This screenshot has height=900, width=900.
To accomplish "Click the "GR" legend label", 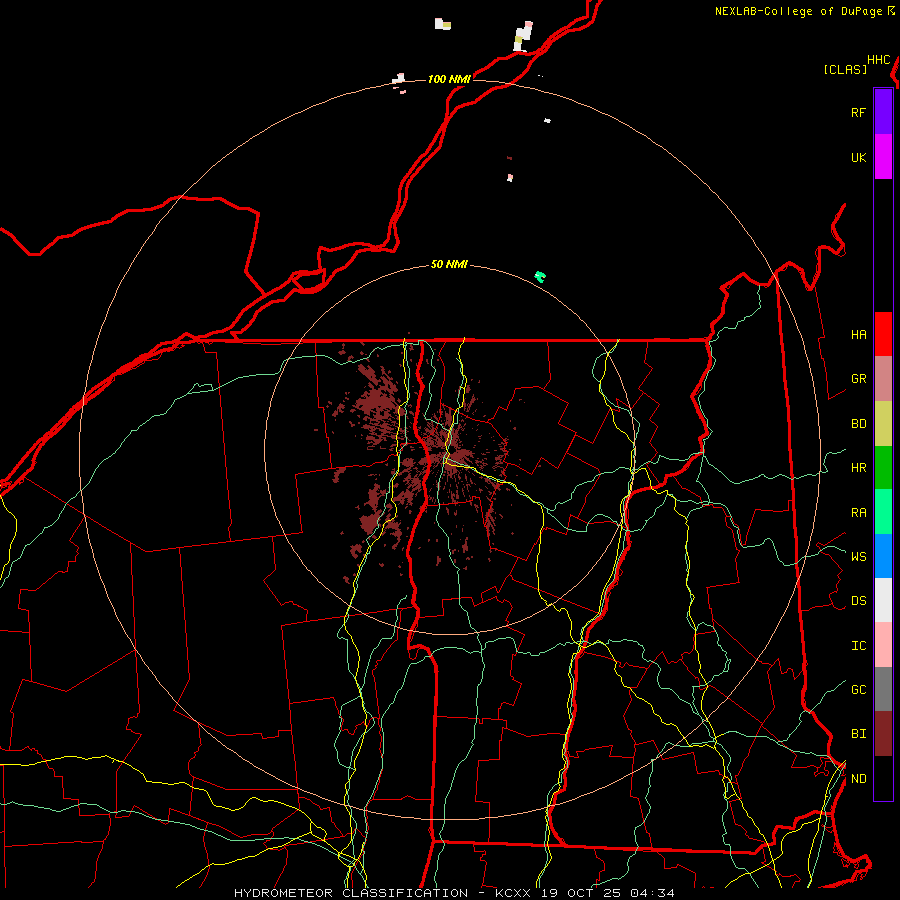I will (858, 379).
